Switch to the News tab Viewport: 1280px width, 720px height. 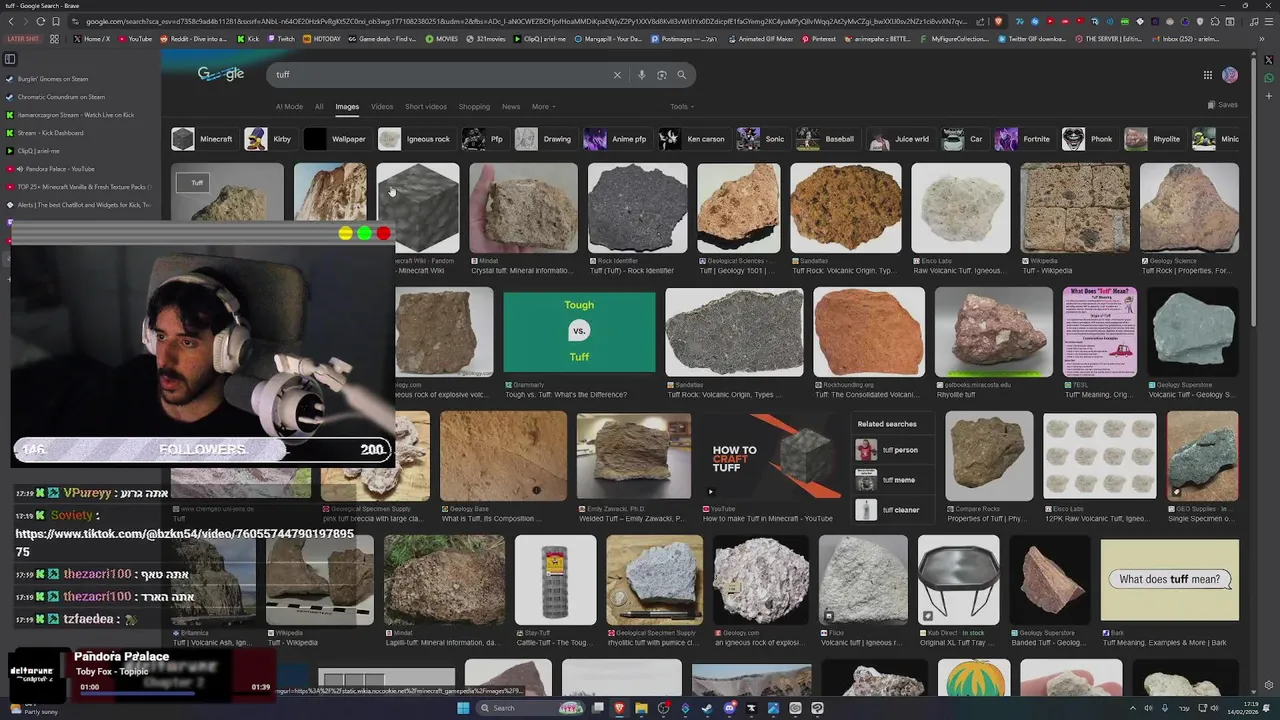pos(511,107)
